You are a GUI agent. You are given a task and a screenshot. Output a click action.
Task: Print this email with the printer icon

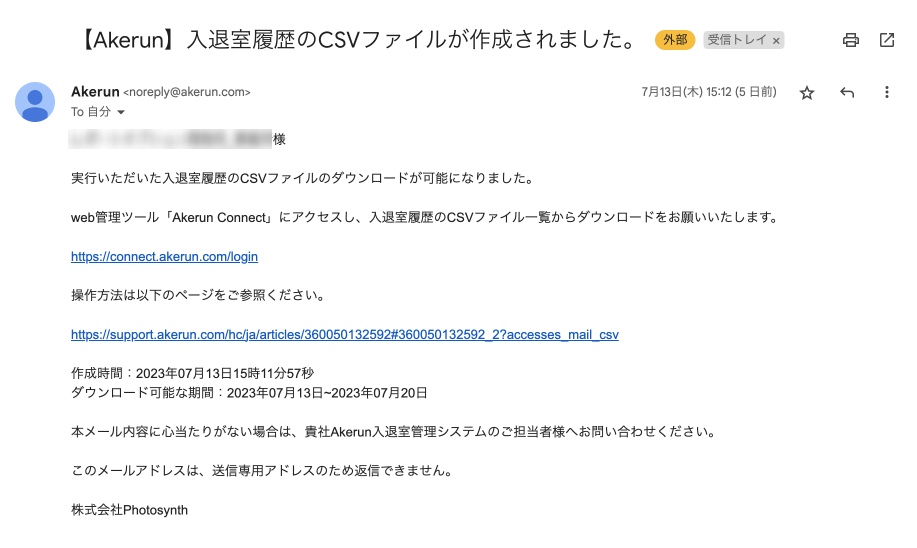click(851, 40)
